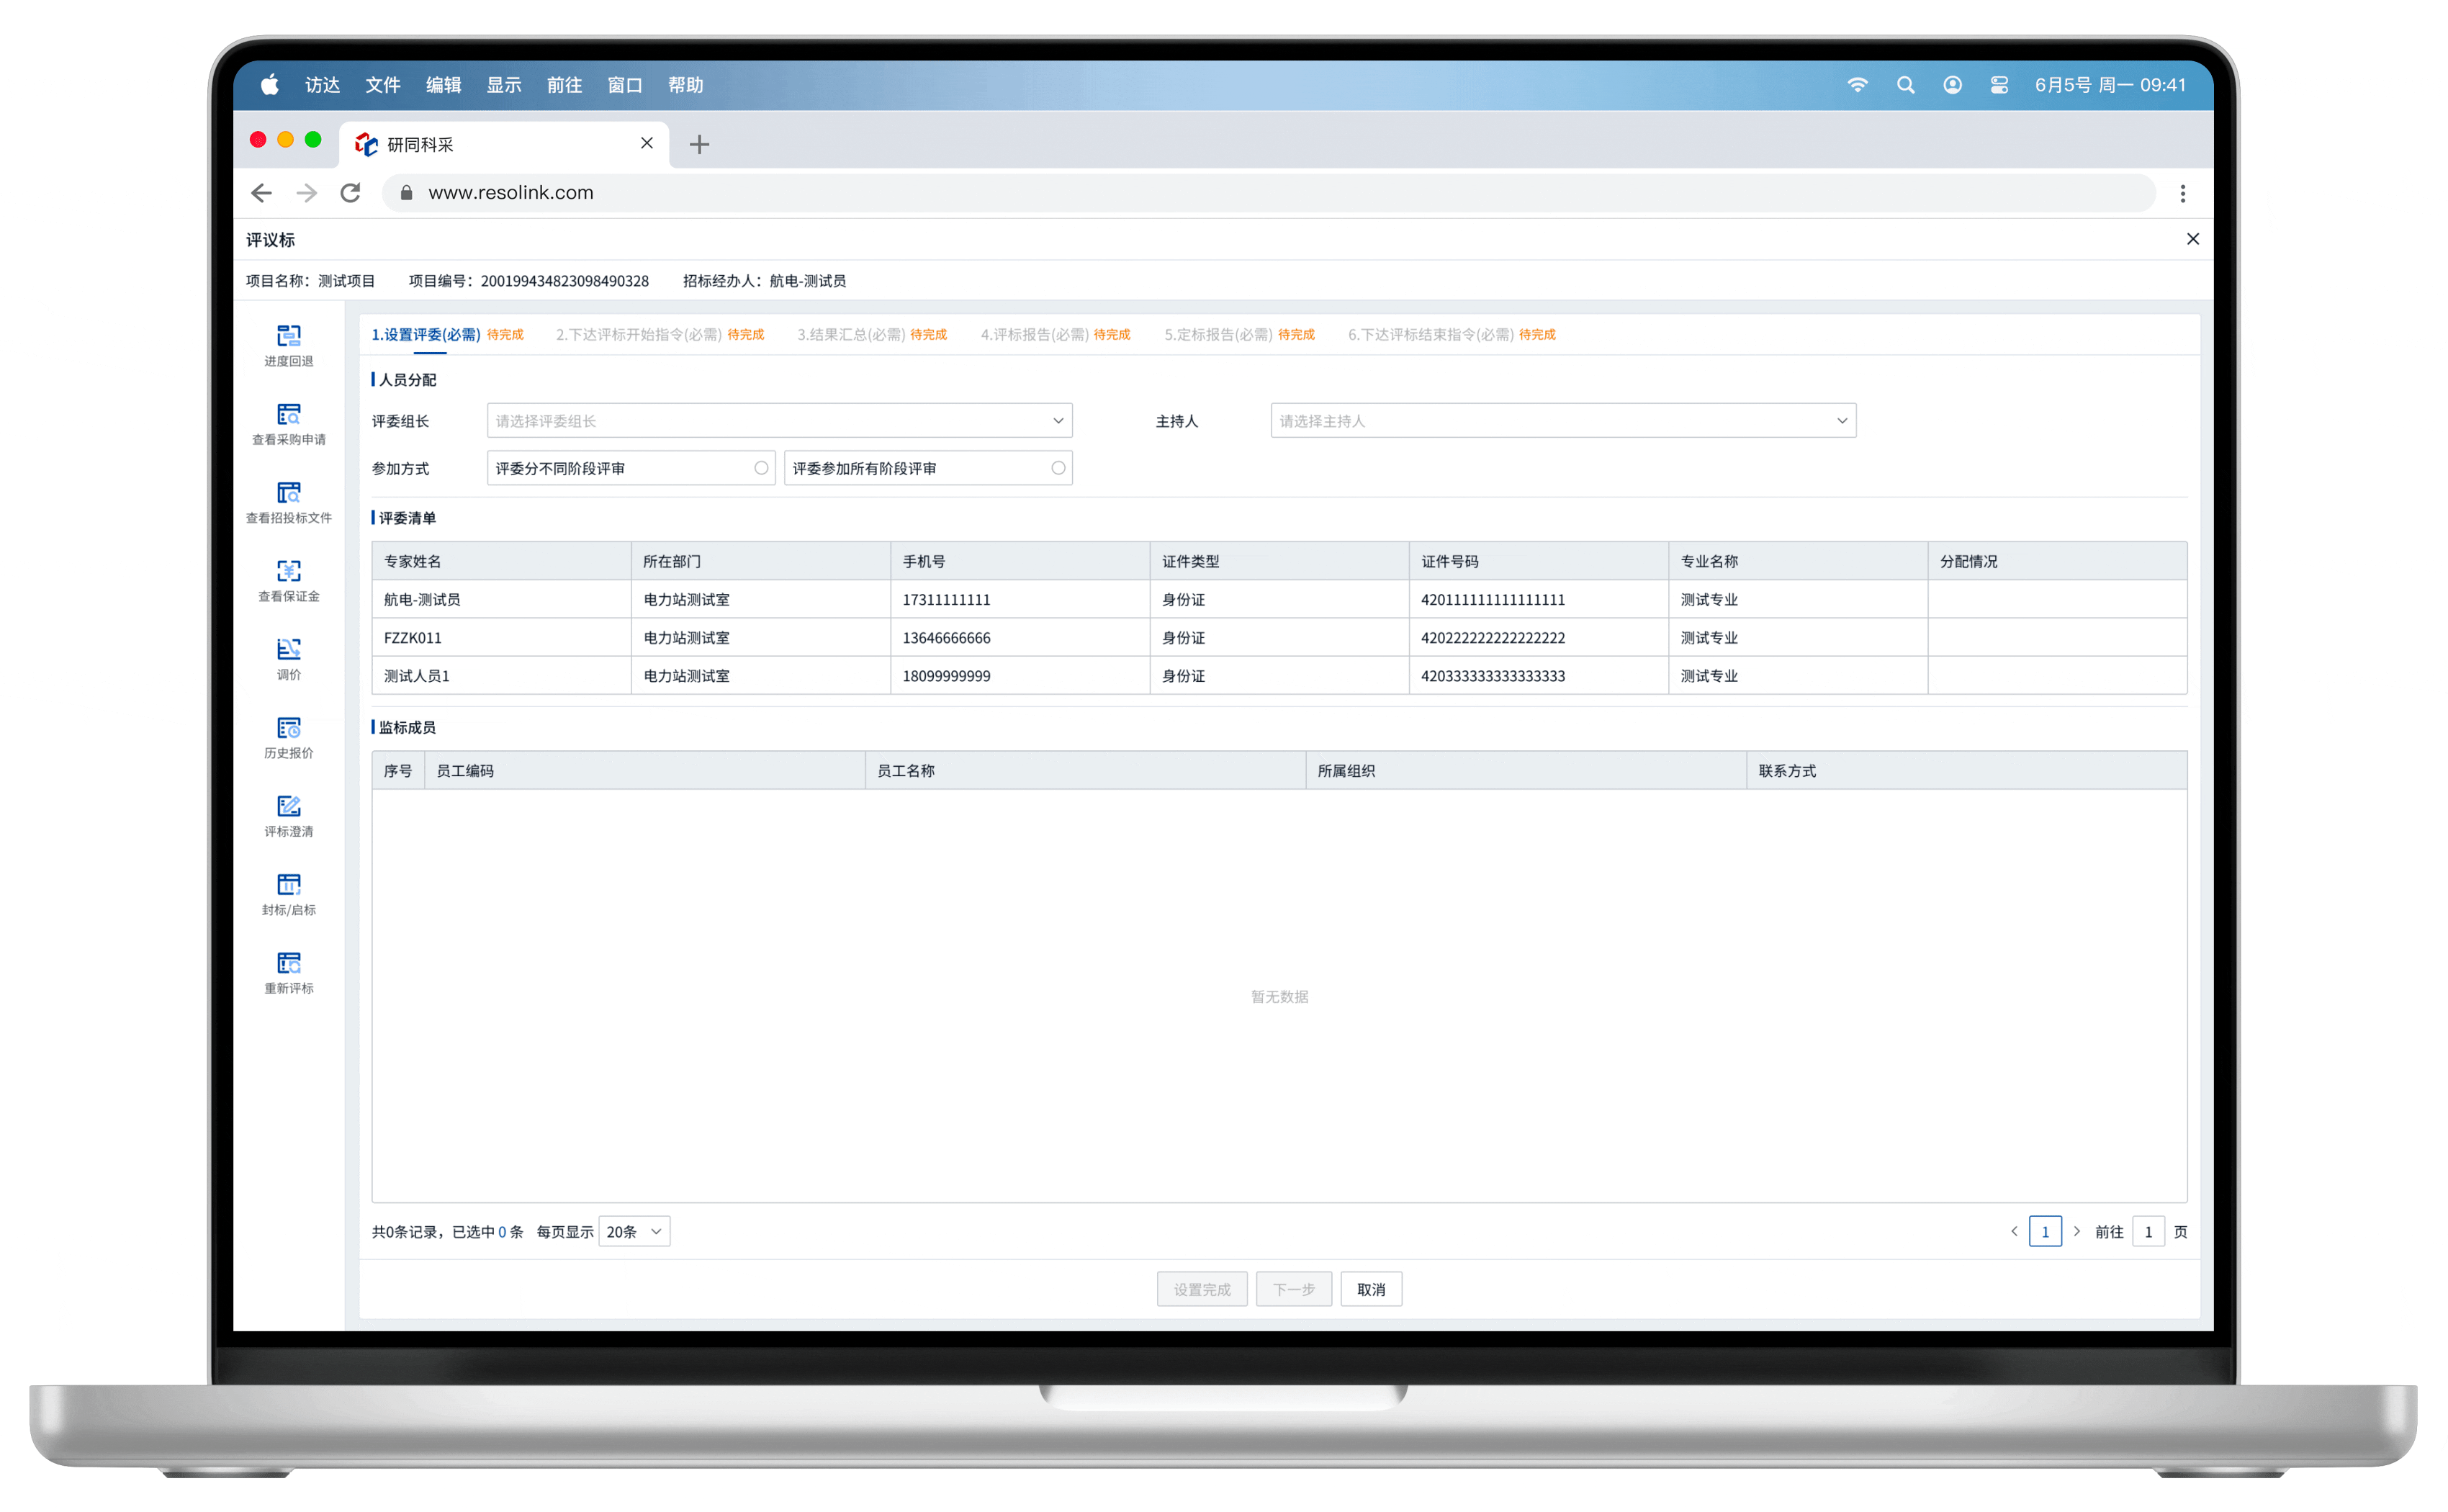Open the browser three-dot menu
The image size is (2448, 1512).
2182,193
